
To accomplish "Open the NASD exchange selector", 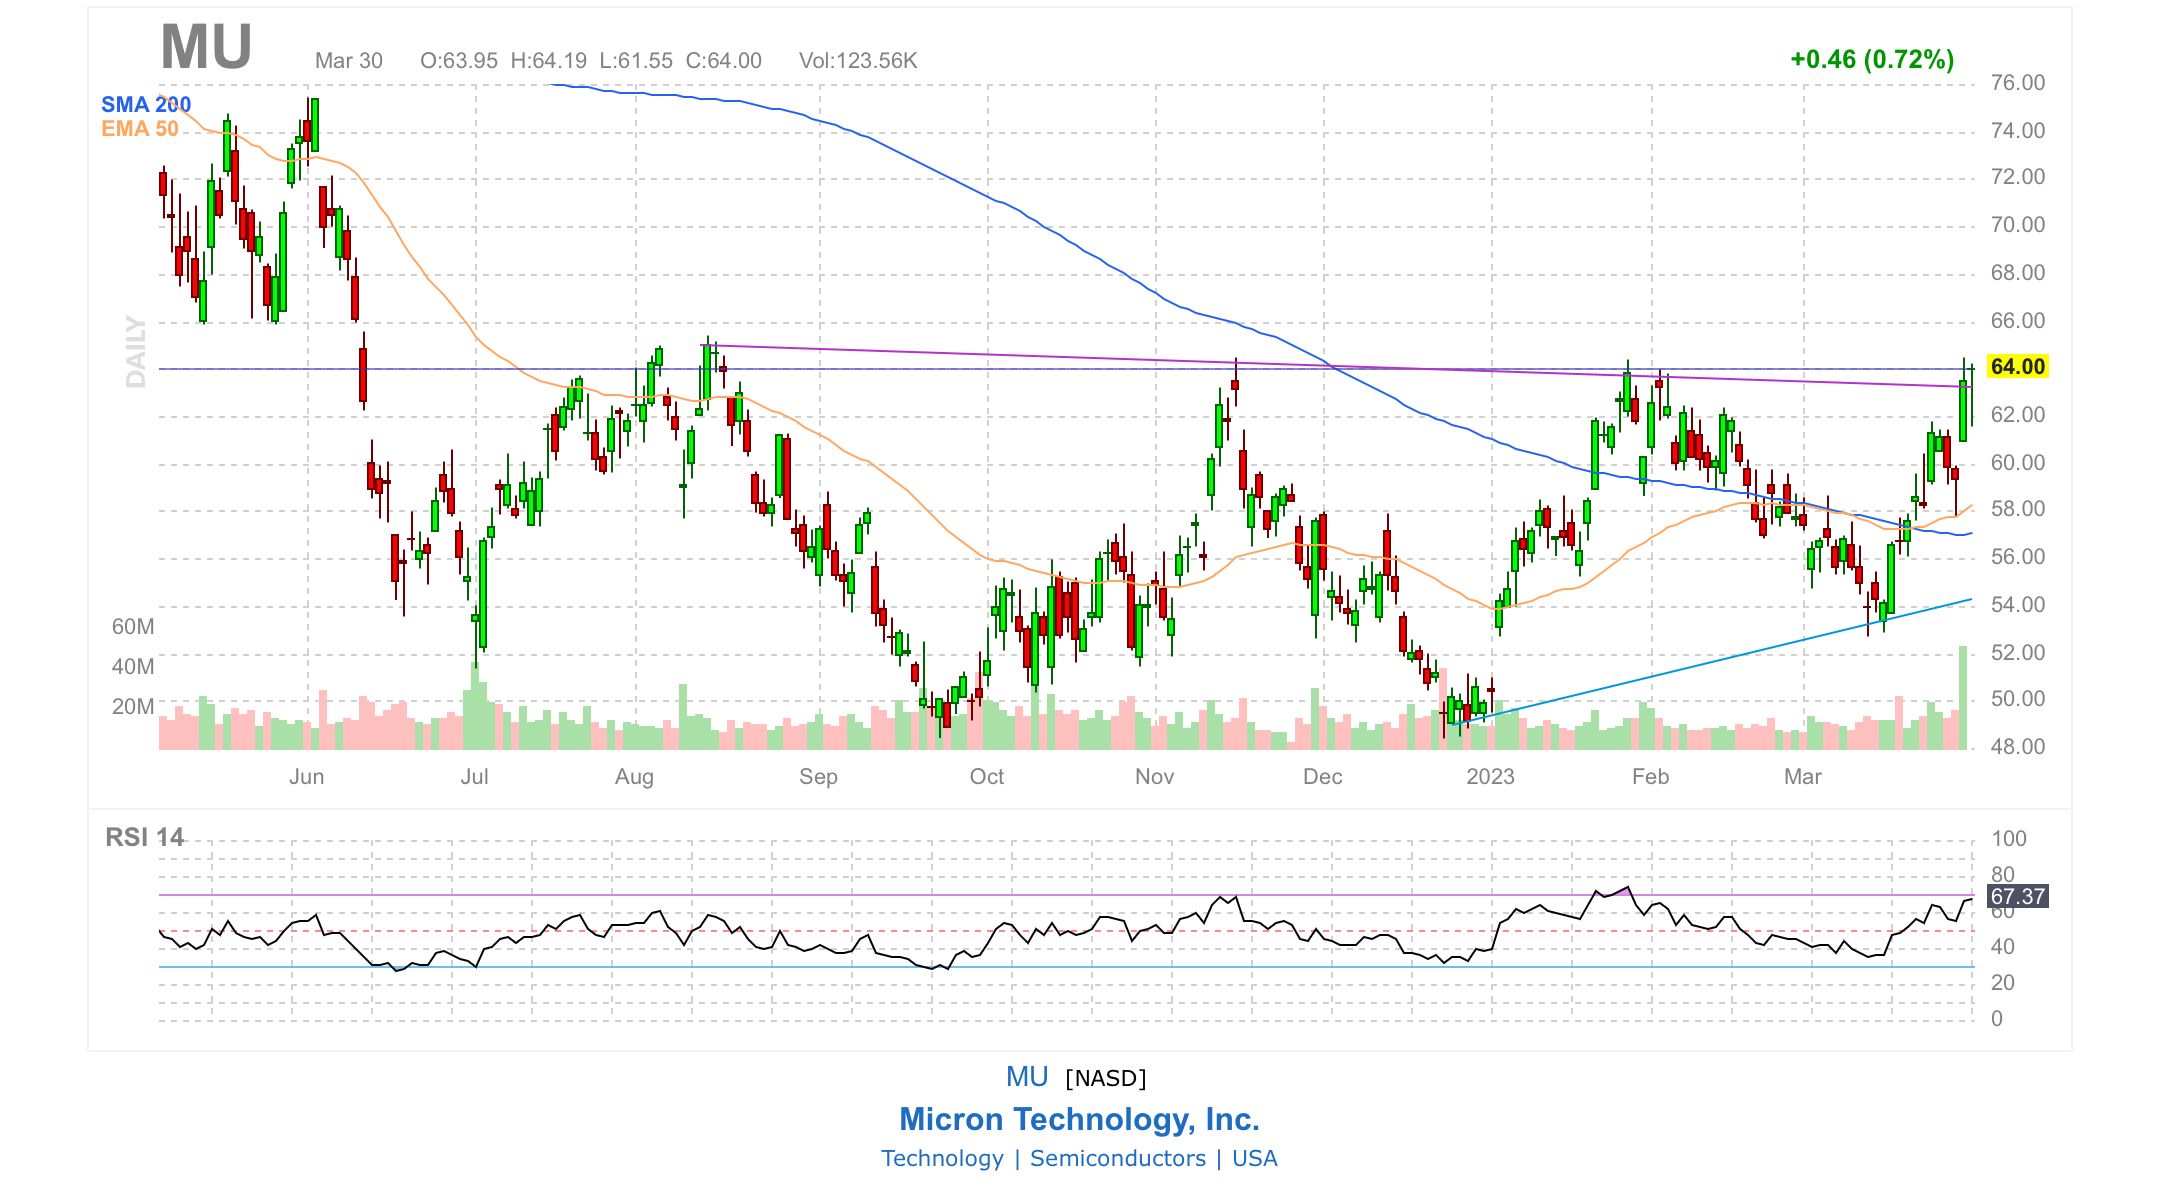I will [x=1105, y=1077].
